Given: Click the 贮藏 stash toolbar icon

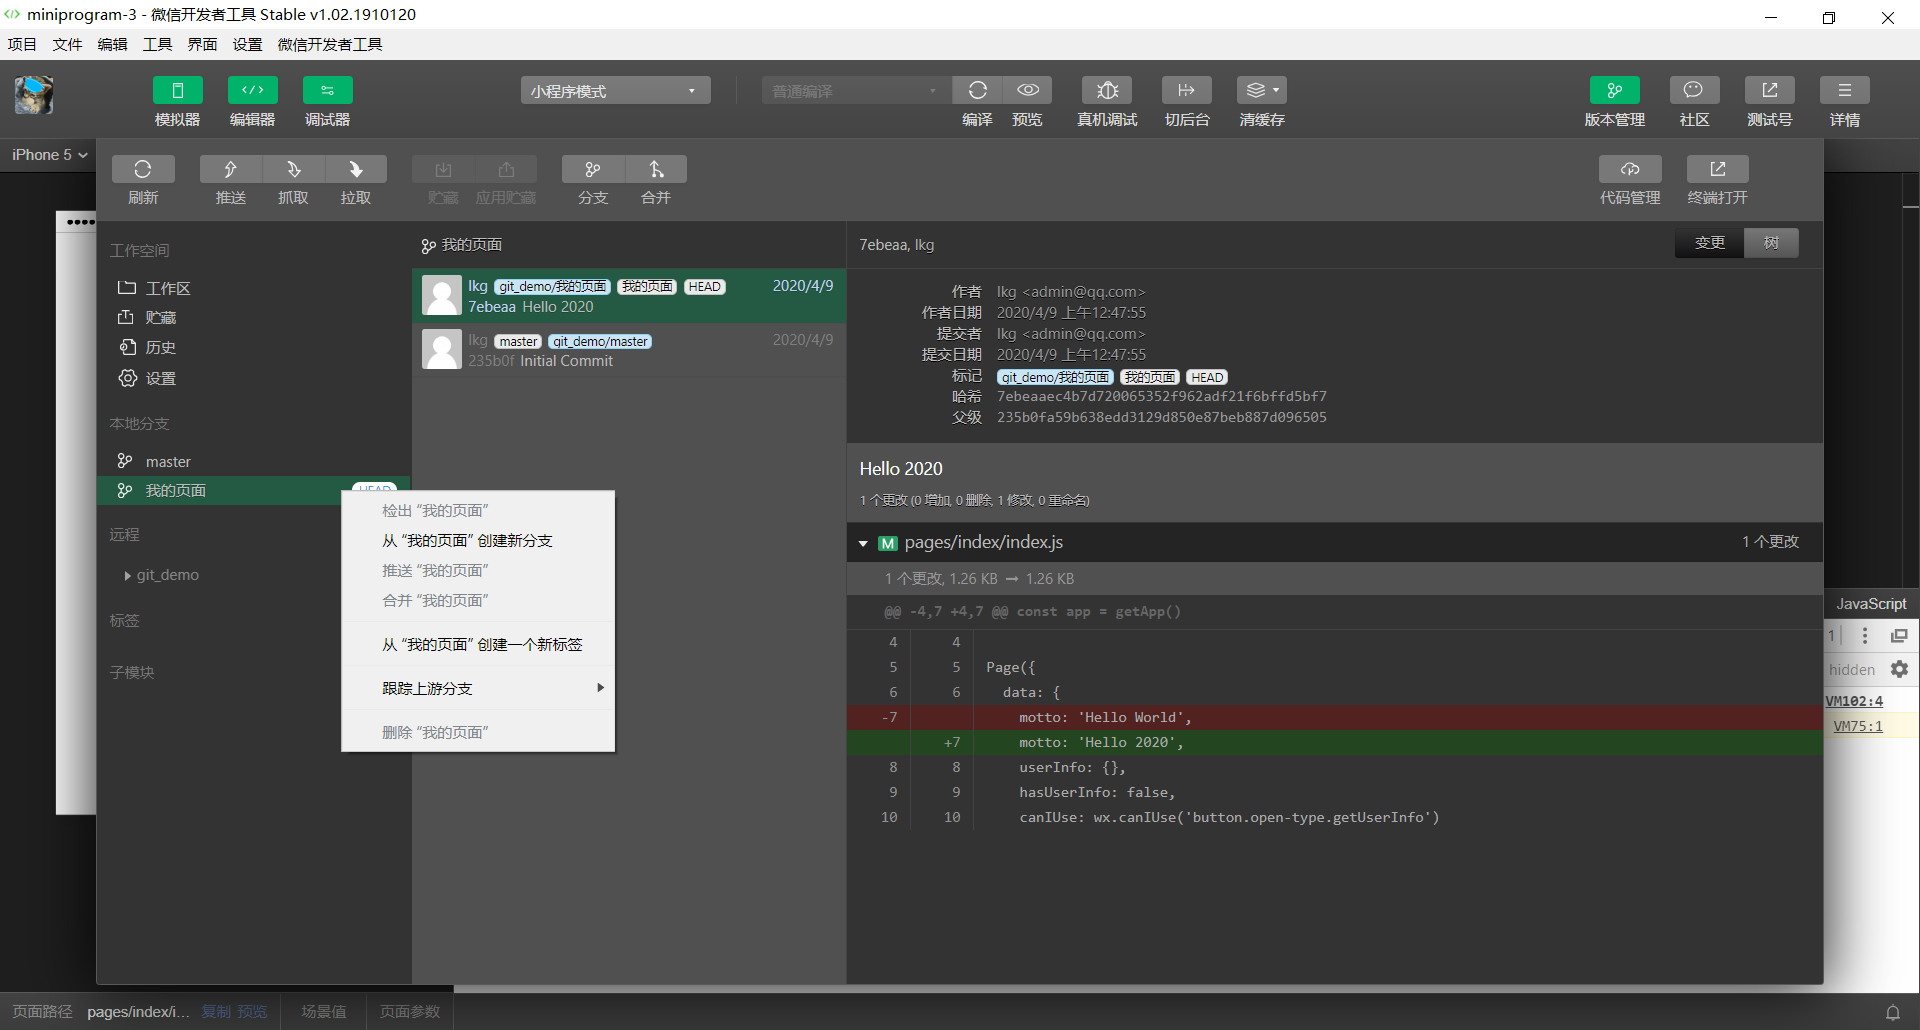Looking at the screenshot, I should click(443, 169).
